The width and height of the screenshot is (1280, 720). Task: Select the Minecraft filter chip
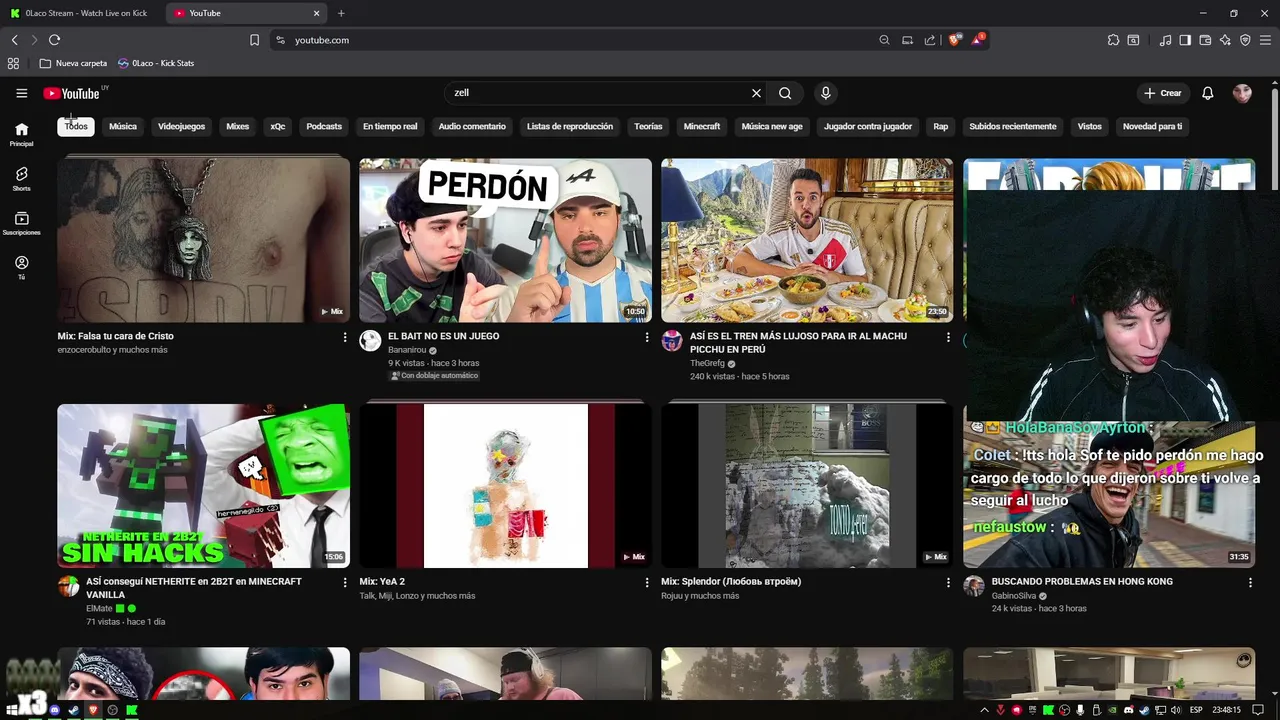tap(702, 127)
